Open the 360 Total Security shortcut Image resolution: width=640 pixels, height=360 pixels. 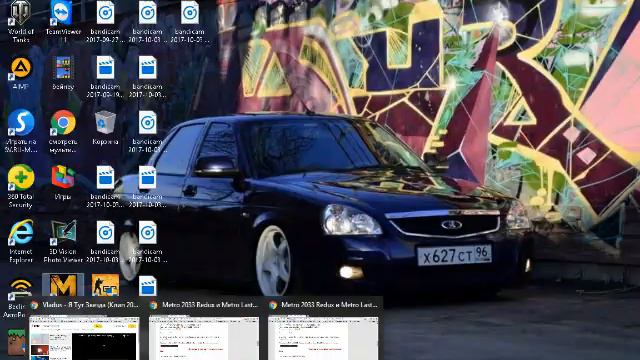(20, 186)
